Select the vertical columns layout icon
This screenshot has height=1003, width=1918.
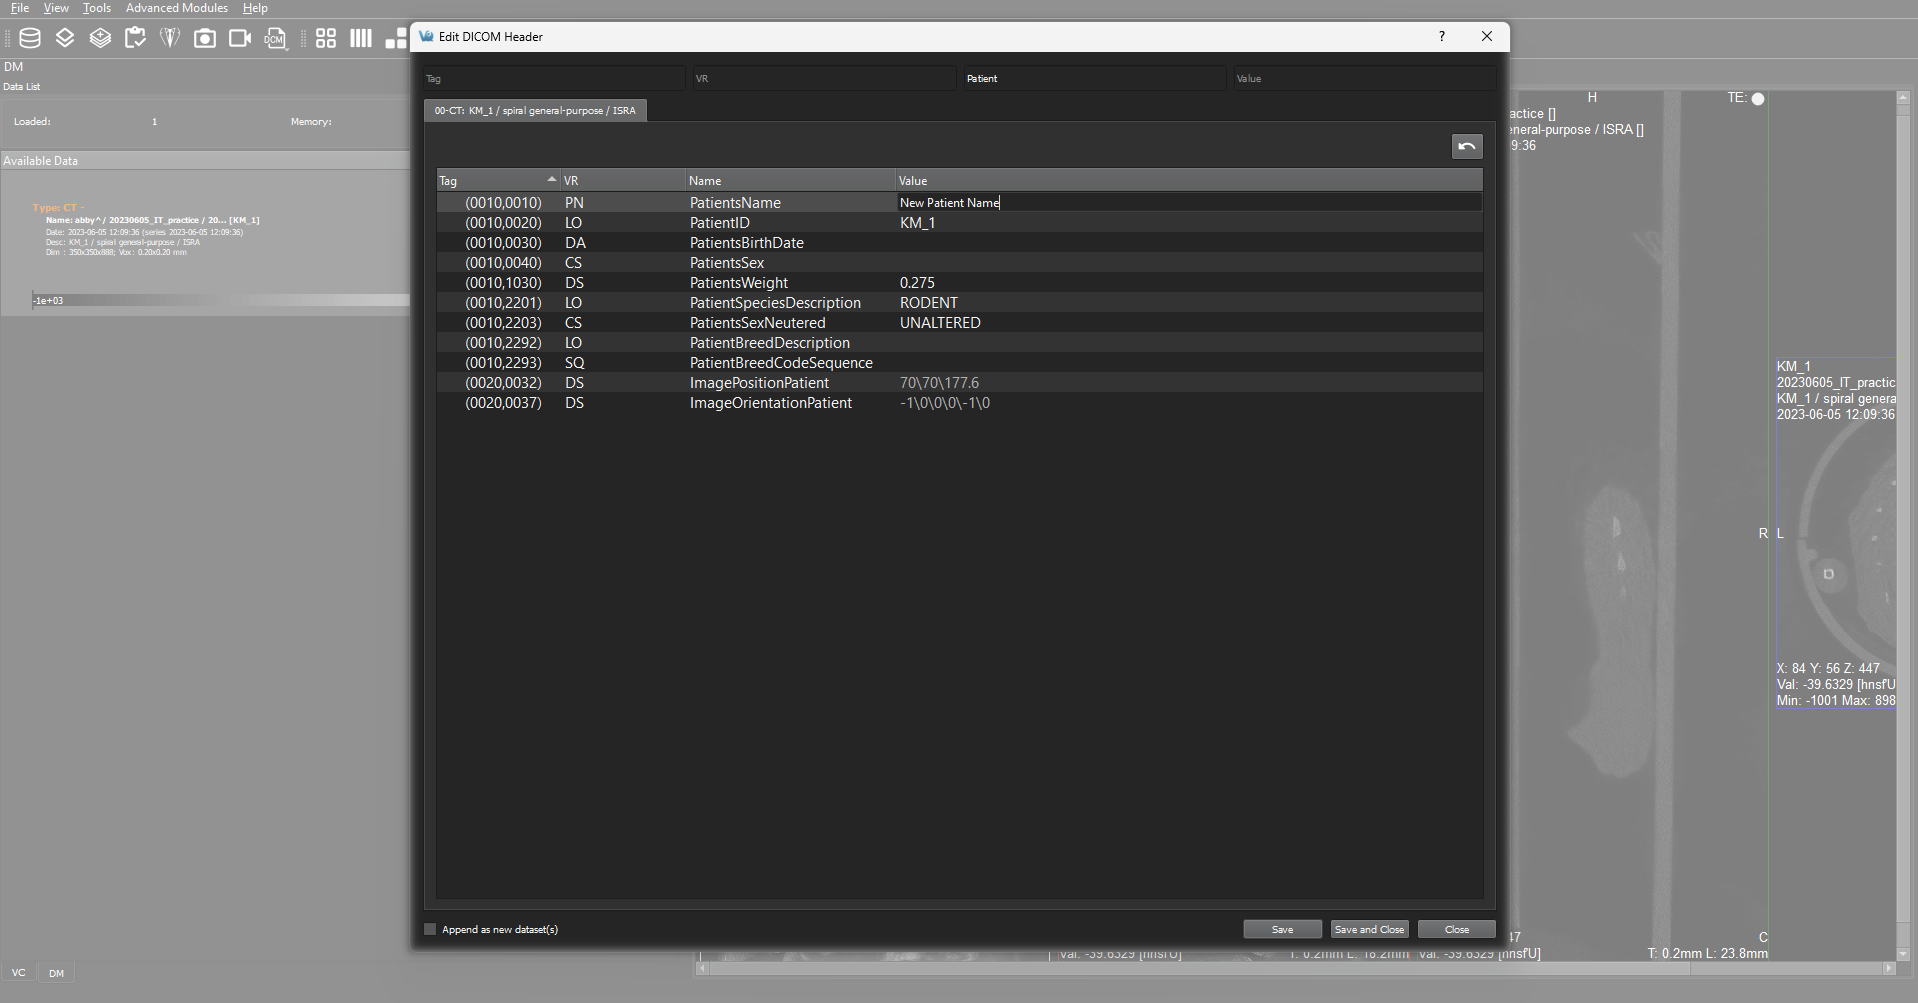361,38
